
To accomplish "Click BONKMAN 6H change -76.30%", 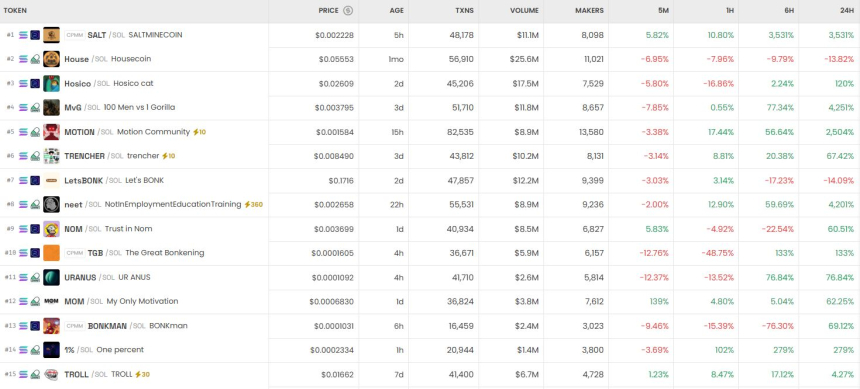I will click(x=778, y=325).
